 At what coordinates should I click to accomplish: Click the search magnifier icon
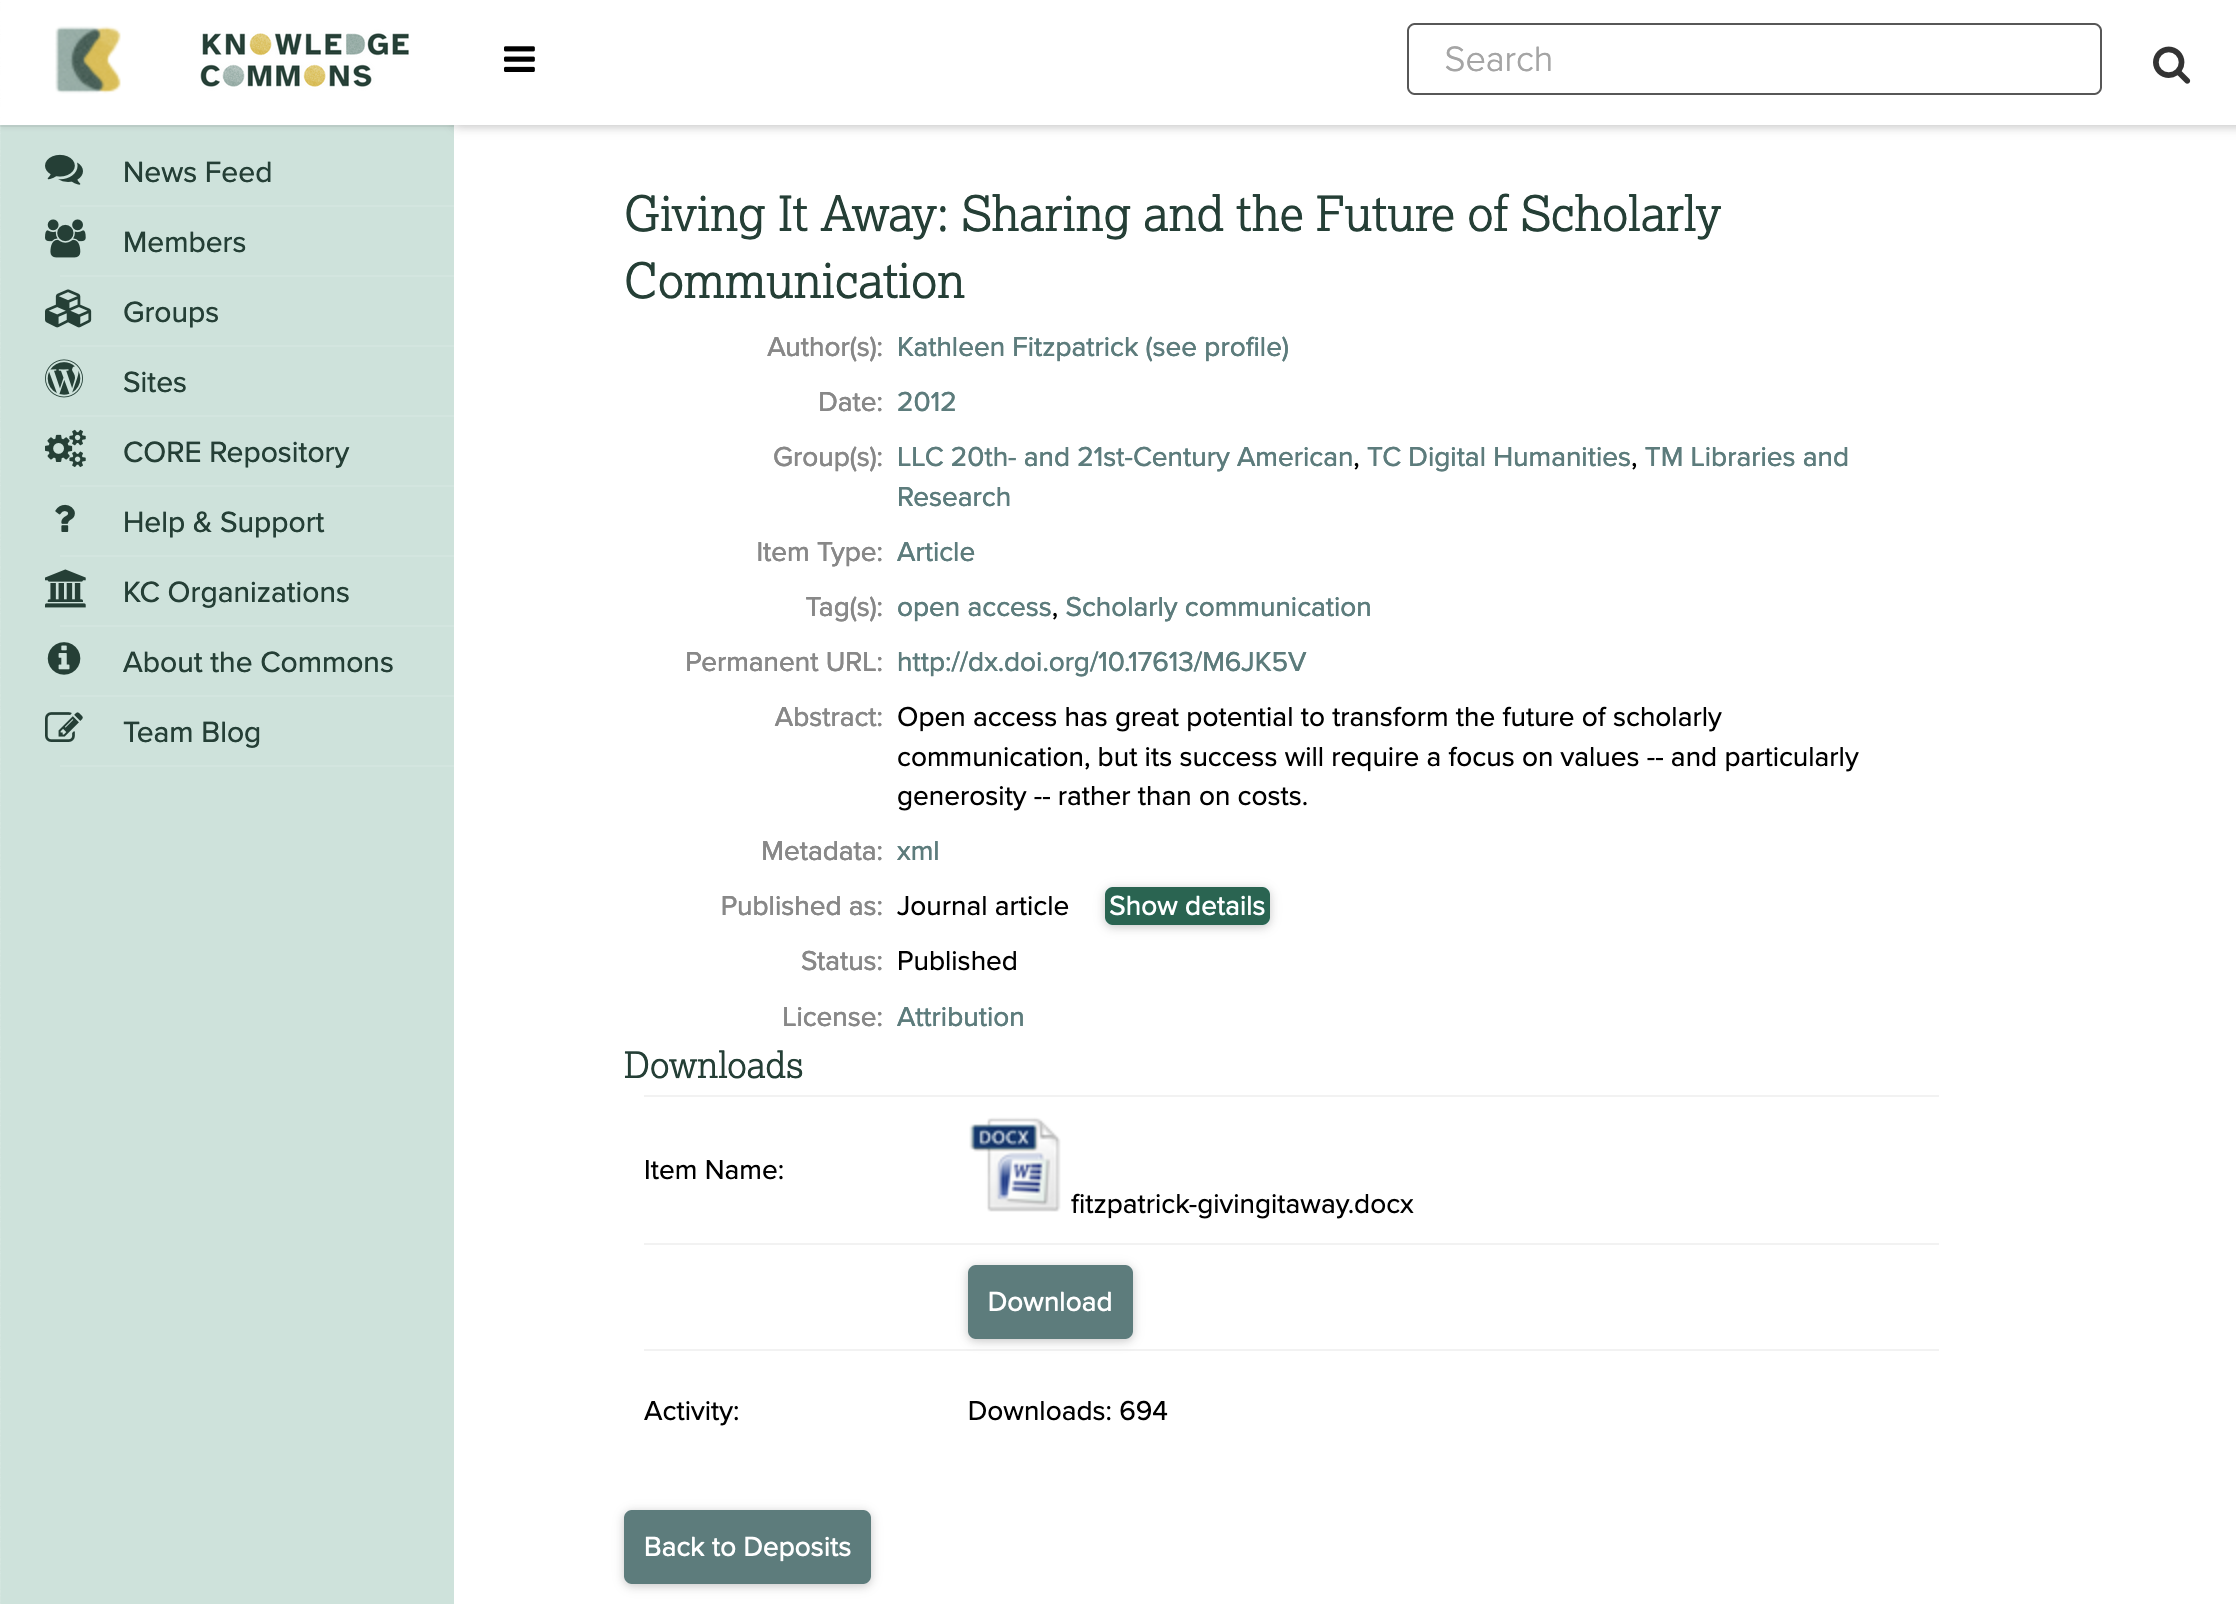(2171, 64)
